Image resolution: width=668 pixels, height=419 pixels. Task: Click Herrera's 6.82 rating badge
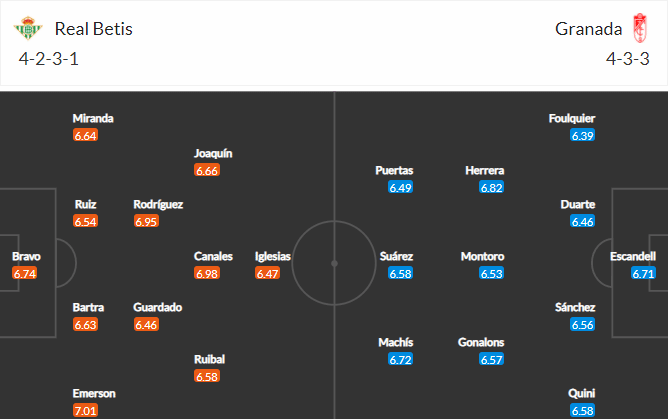(x=491, y=187)
